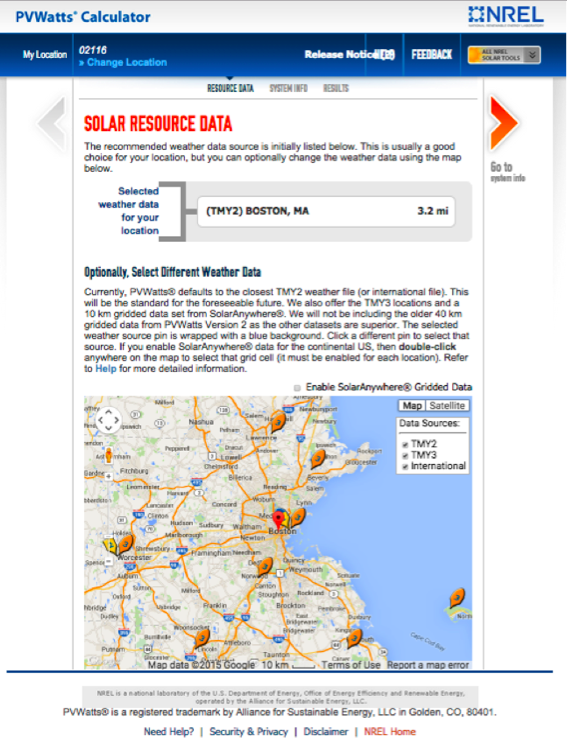Click the My Location label
567x740 pixels.
click(45, 55)
